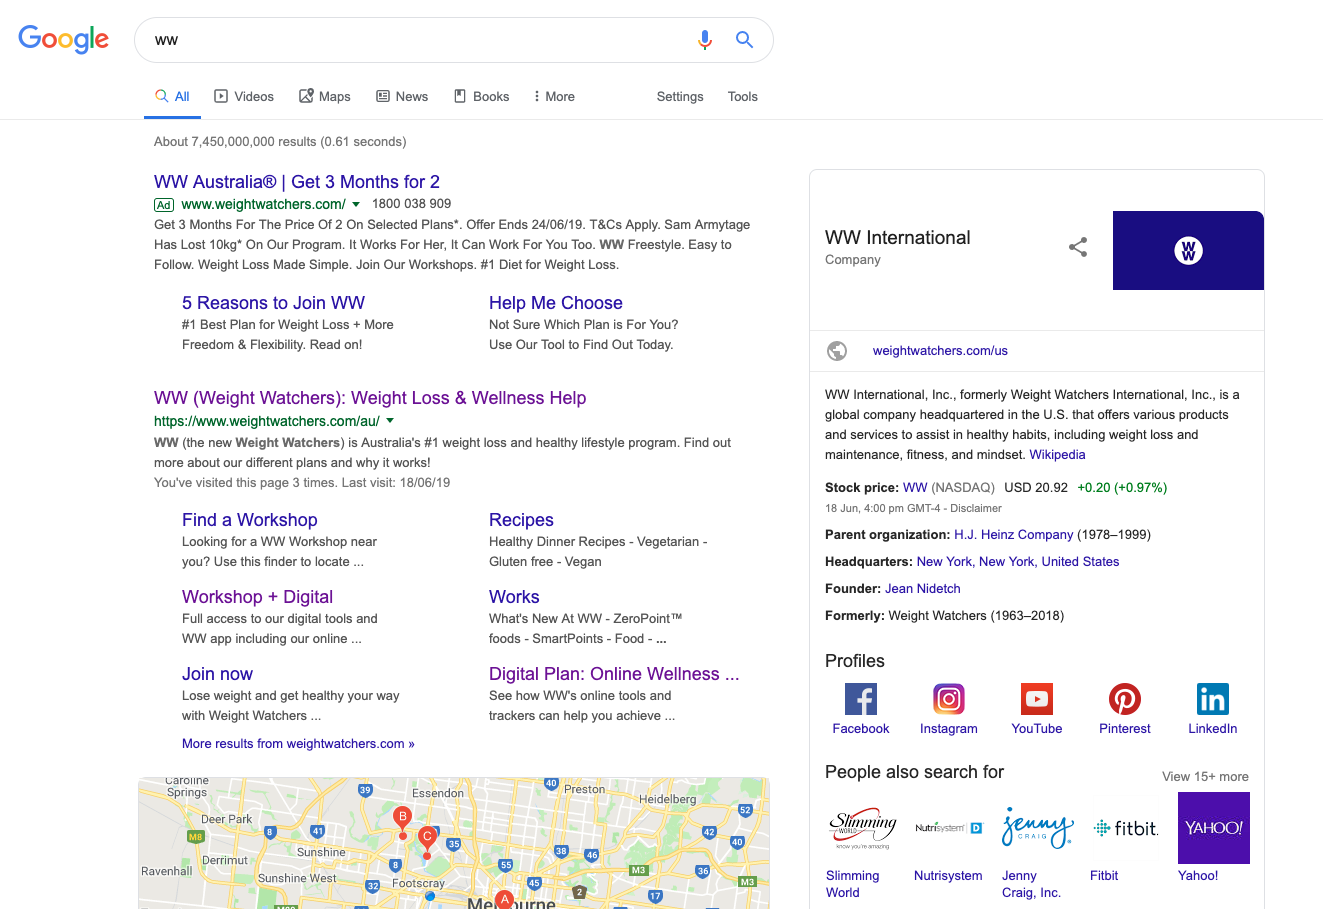Open the LinkedIn profile icon
The width and height of the screenshot is (1323, 909).
tap(1212, 699)
